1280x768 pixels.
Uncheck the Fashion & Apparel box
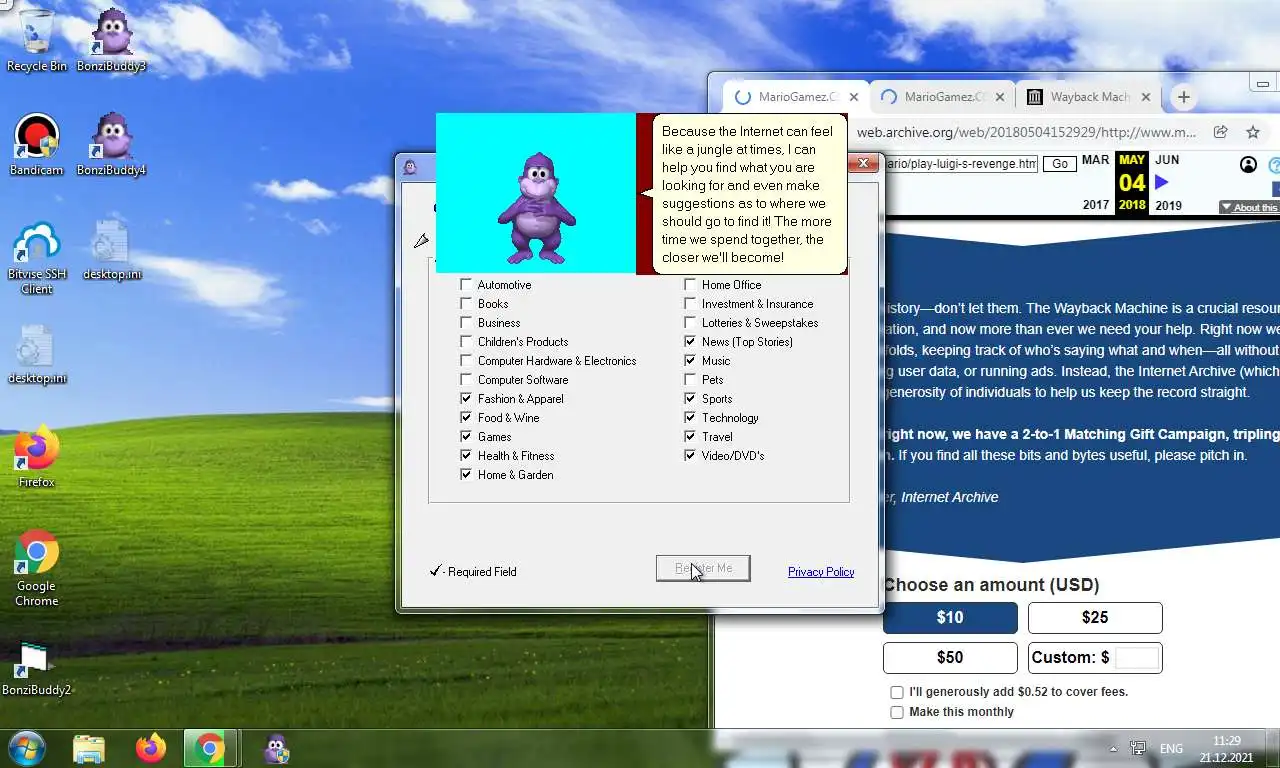(466, 399)
